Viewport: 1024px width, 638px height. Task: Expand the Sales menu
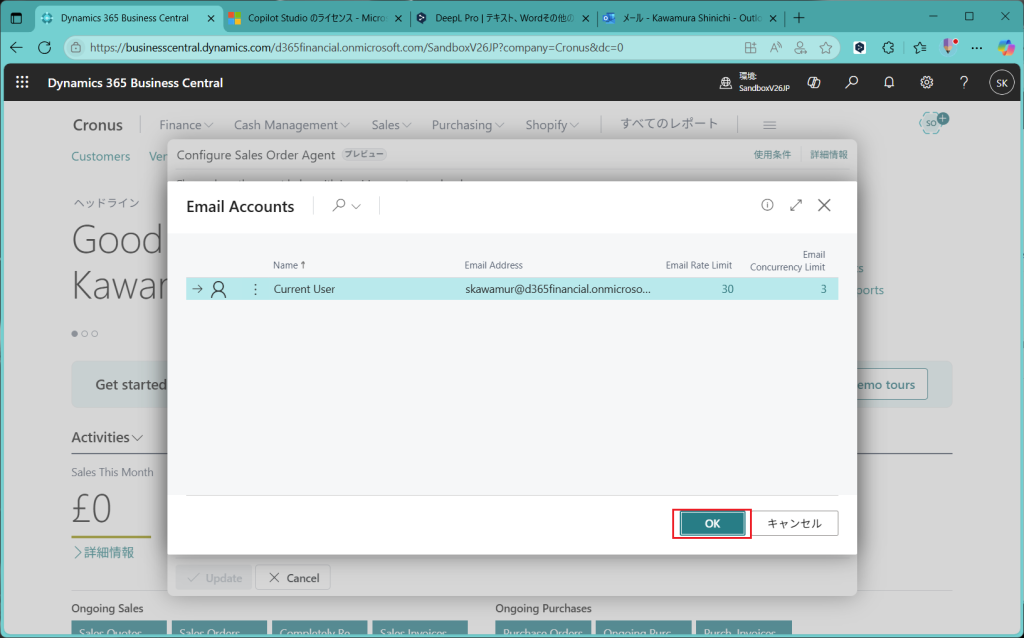coord(391,125)
